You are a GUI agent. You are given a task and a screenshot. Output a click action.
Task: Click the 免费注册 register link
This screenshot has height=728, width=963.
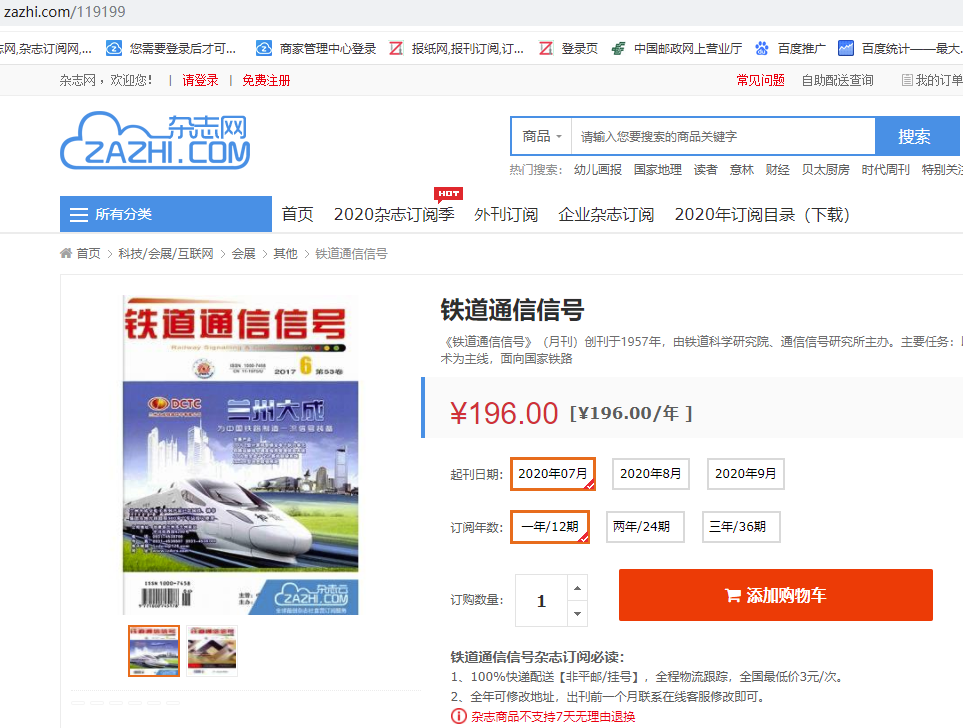266,80
